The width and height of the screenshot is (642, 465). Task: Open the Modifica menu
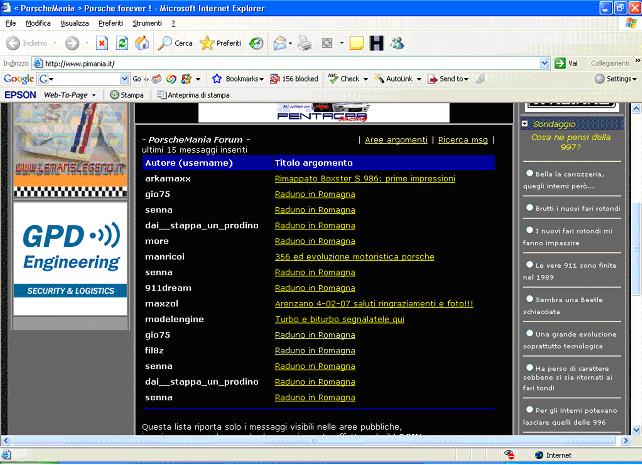coord(38,23)
